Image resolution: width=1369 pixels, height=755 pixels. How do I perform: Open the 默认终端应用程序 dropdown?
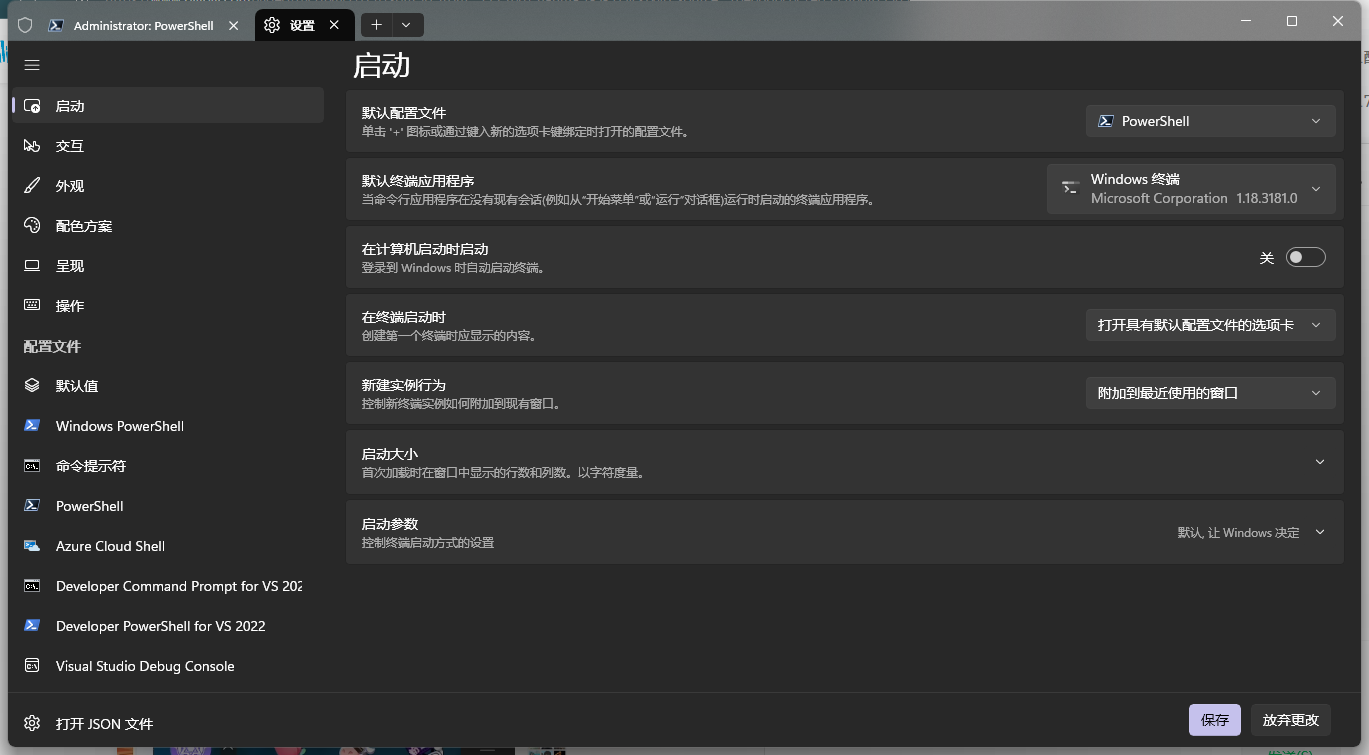click(x=1191, y=189)
